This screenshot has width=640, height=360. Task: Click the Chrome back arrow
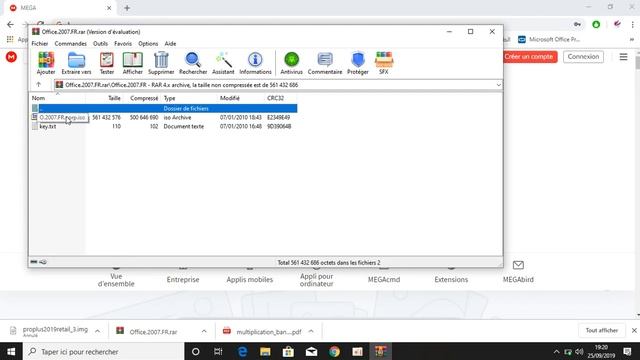(10, 24)
